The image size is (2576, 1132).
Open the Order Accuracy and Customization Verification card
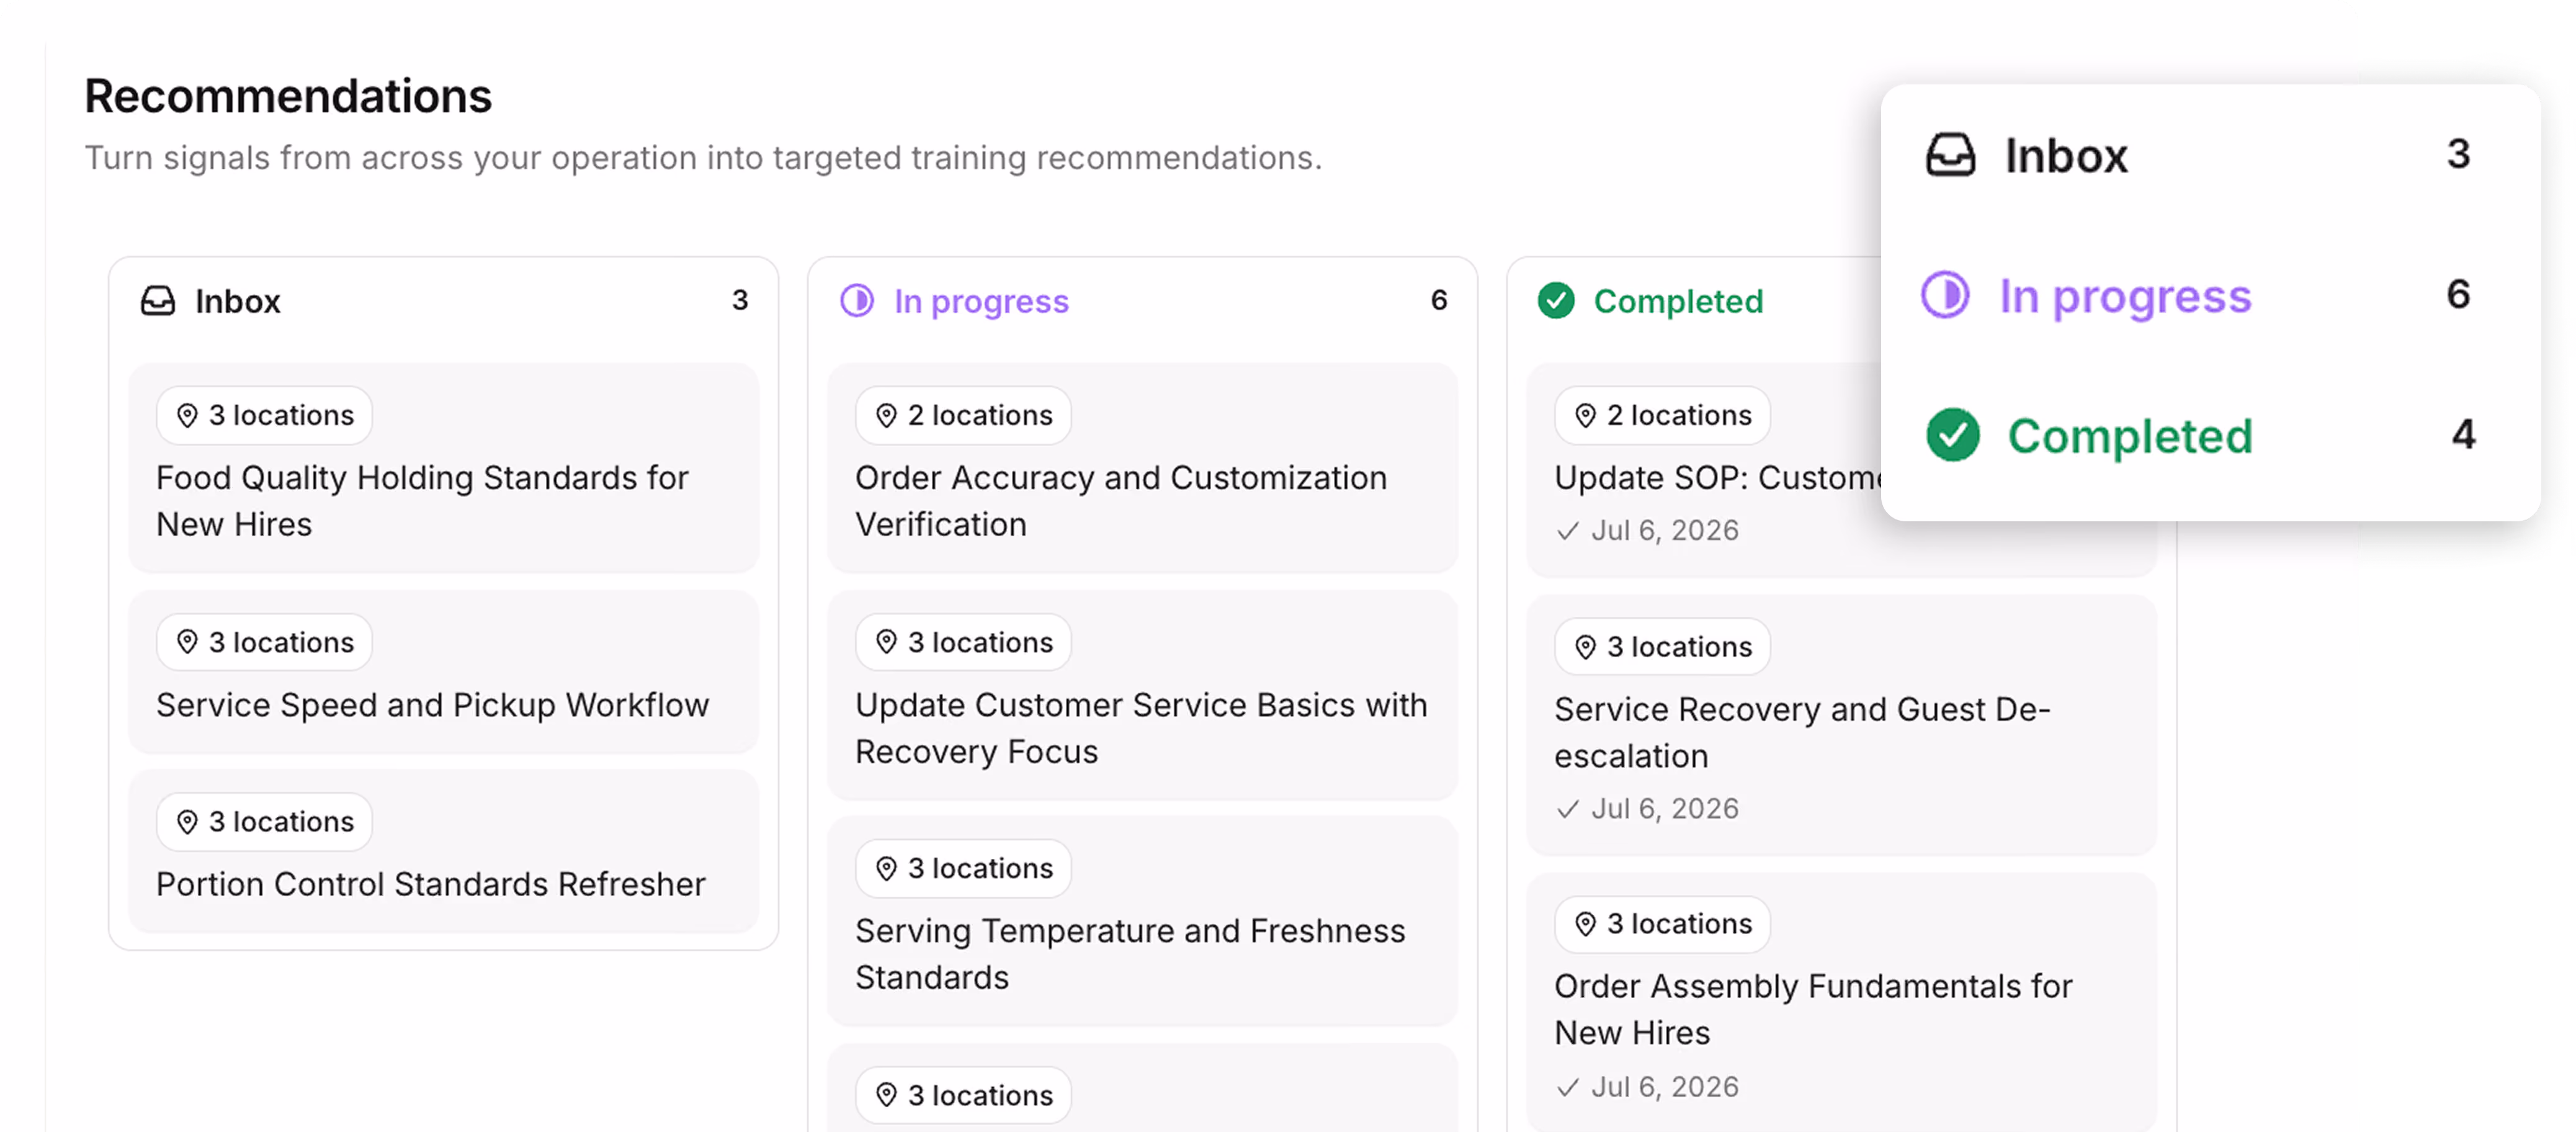click(x=1143, y=468)
